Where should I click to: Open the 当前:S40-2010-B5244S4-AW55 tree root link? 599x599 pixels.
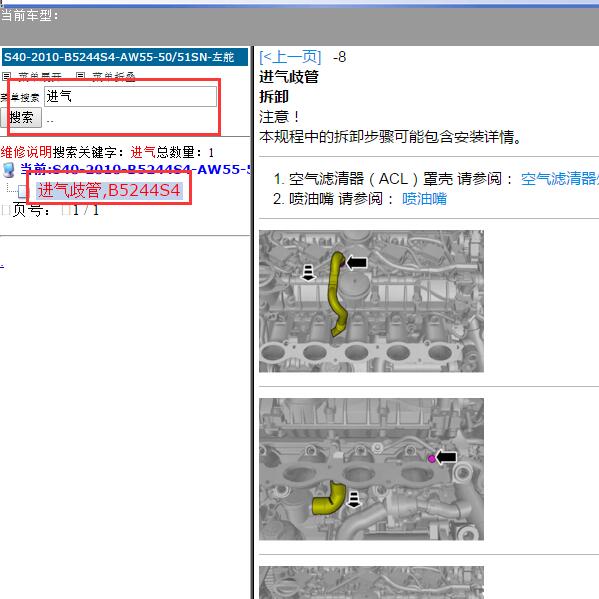coord(135,169)
